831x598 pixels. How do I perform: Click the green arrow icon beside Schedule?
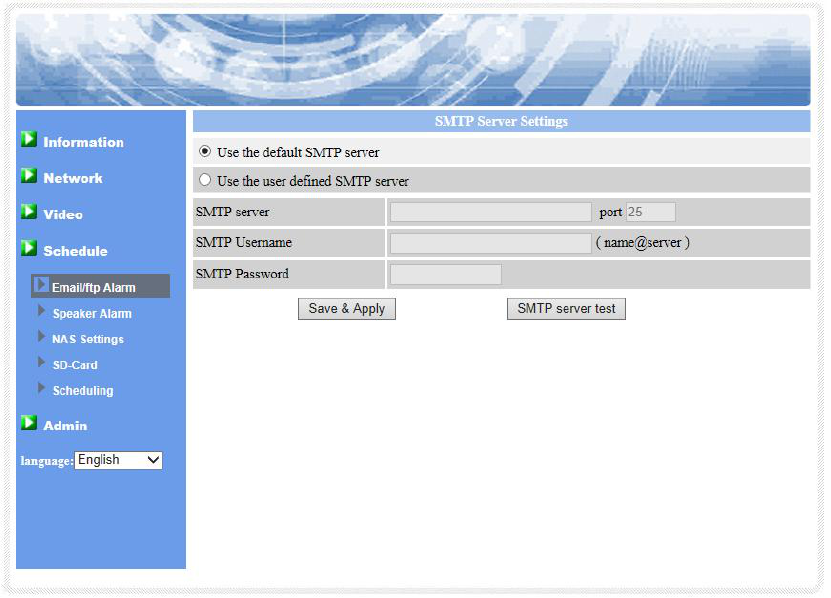click(29, 248)
